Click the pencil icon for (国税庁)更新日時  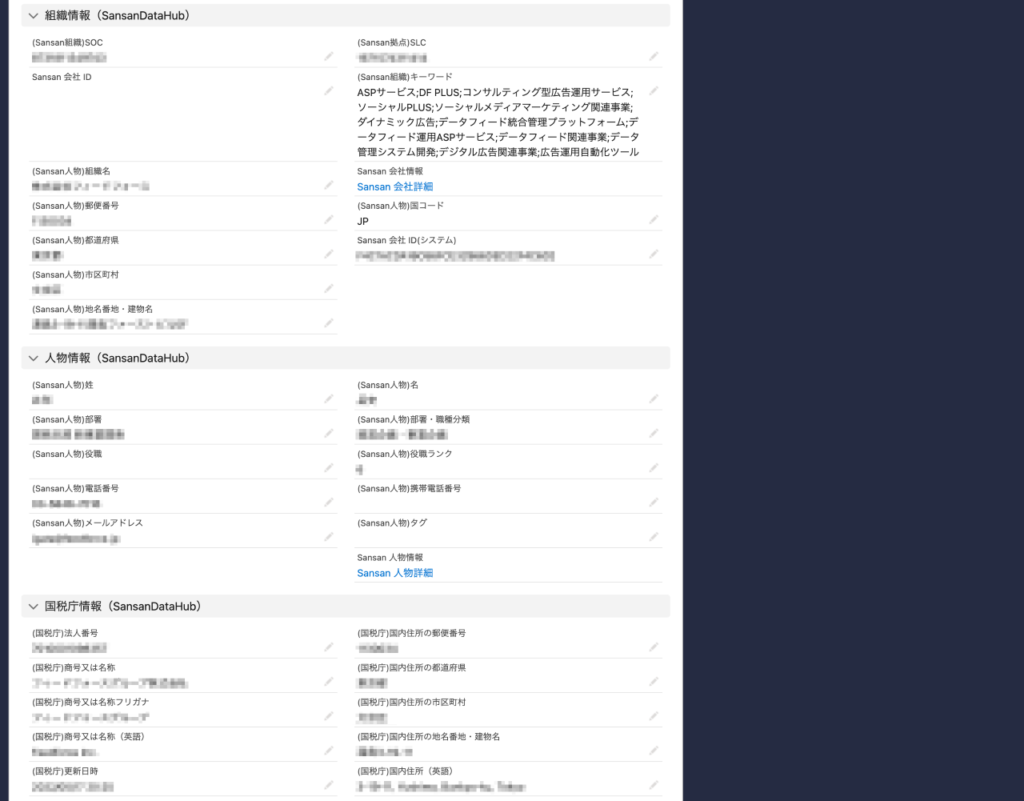click(328, 786)
